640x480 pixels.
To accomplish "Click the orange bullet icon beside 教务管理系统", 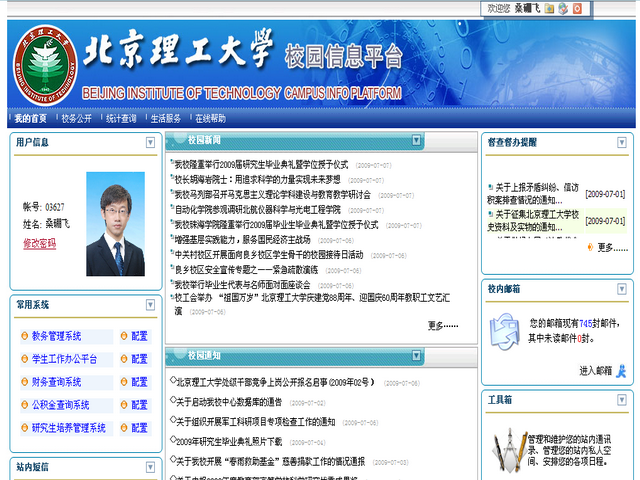I will (25, 337).
